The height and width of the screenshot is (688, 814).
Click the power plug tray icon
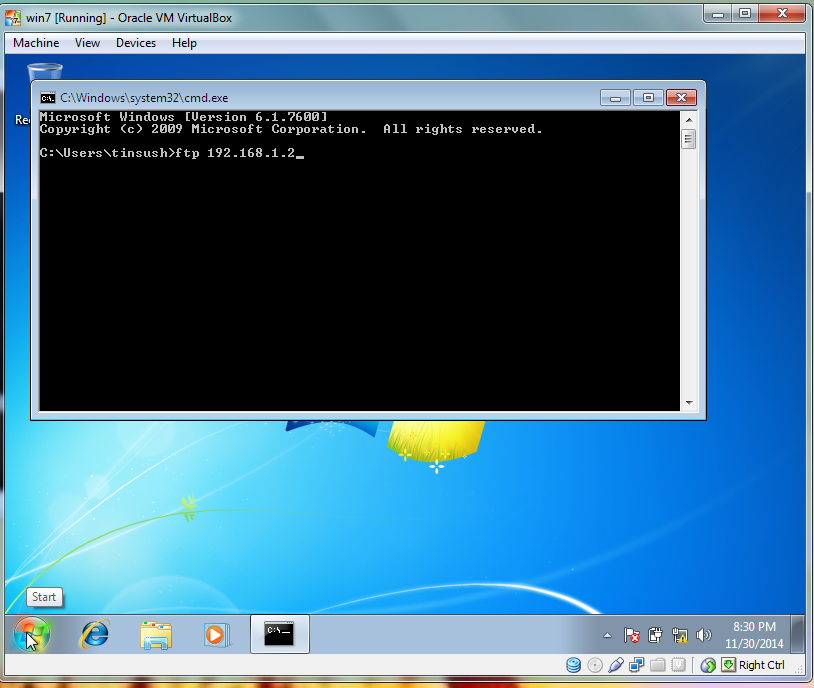point(655,635)
